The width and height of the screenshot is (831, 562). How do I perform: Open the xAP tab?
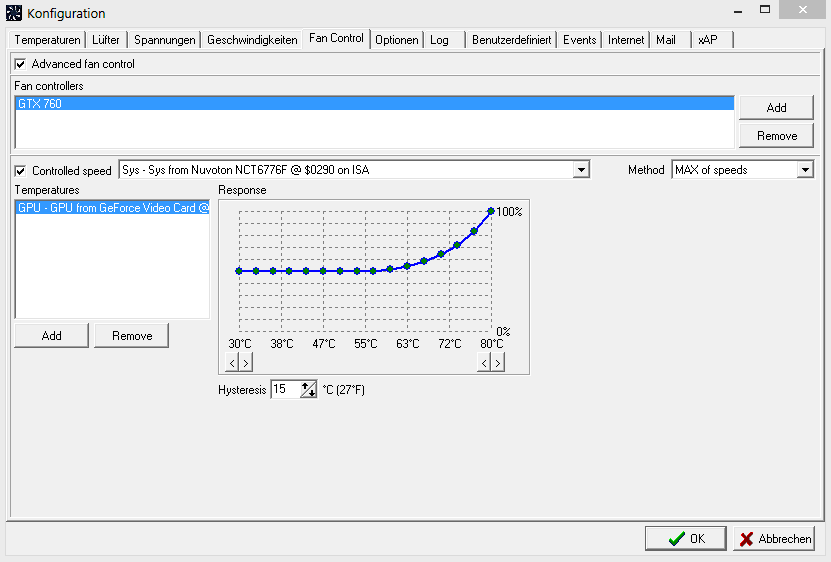(x=713, y=40)
